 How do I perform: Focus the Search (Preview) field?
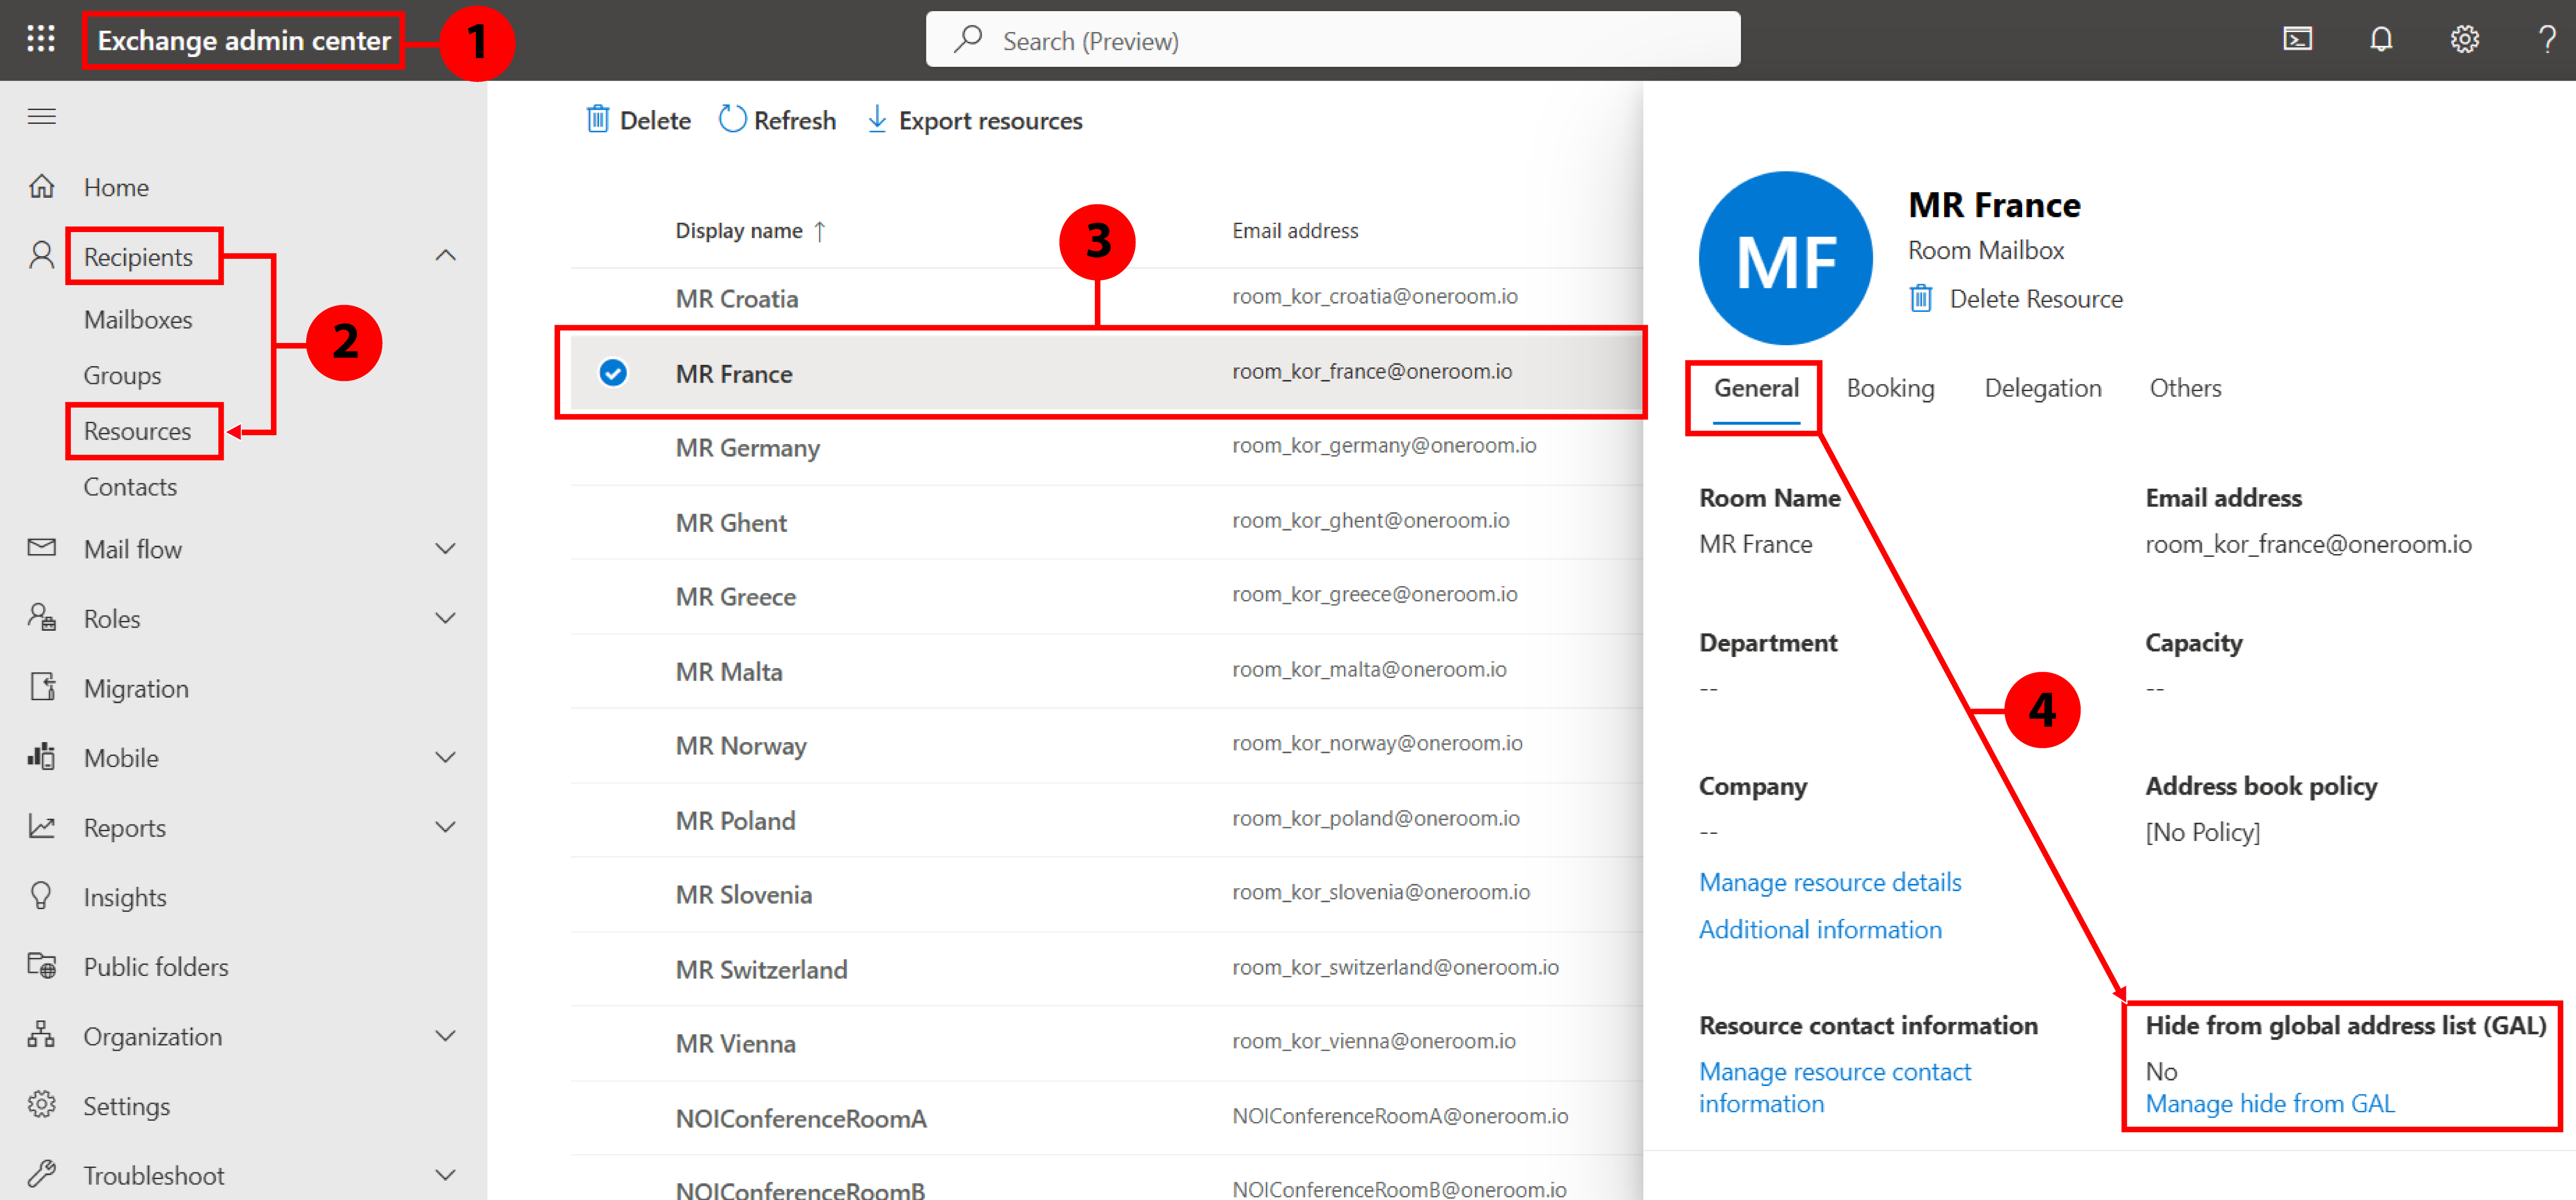(1332, 39)
